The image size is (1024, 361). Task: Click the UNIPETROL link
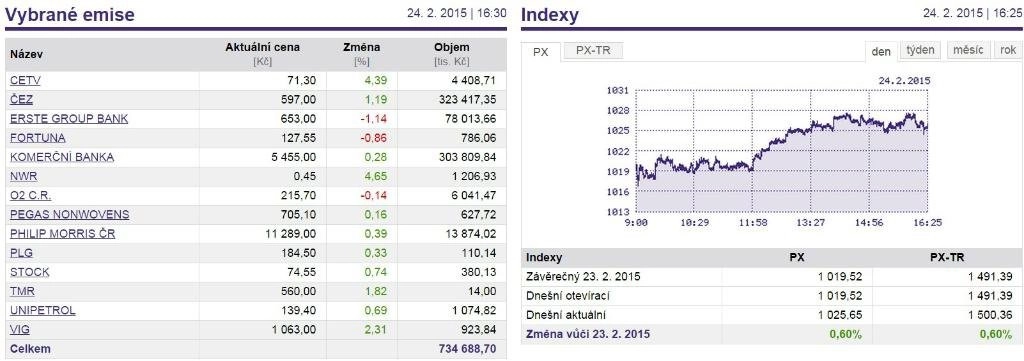tap(42, 311)
